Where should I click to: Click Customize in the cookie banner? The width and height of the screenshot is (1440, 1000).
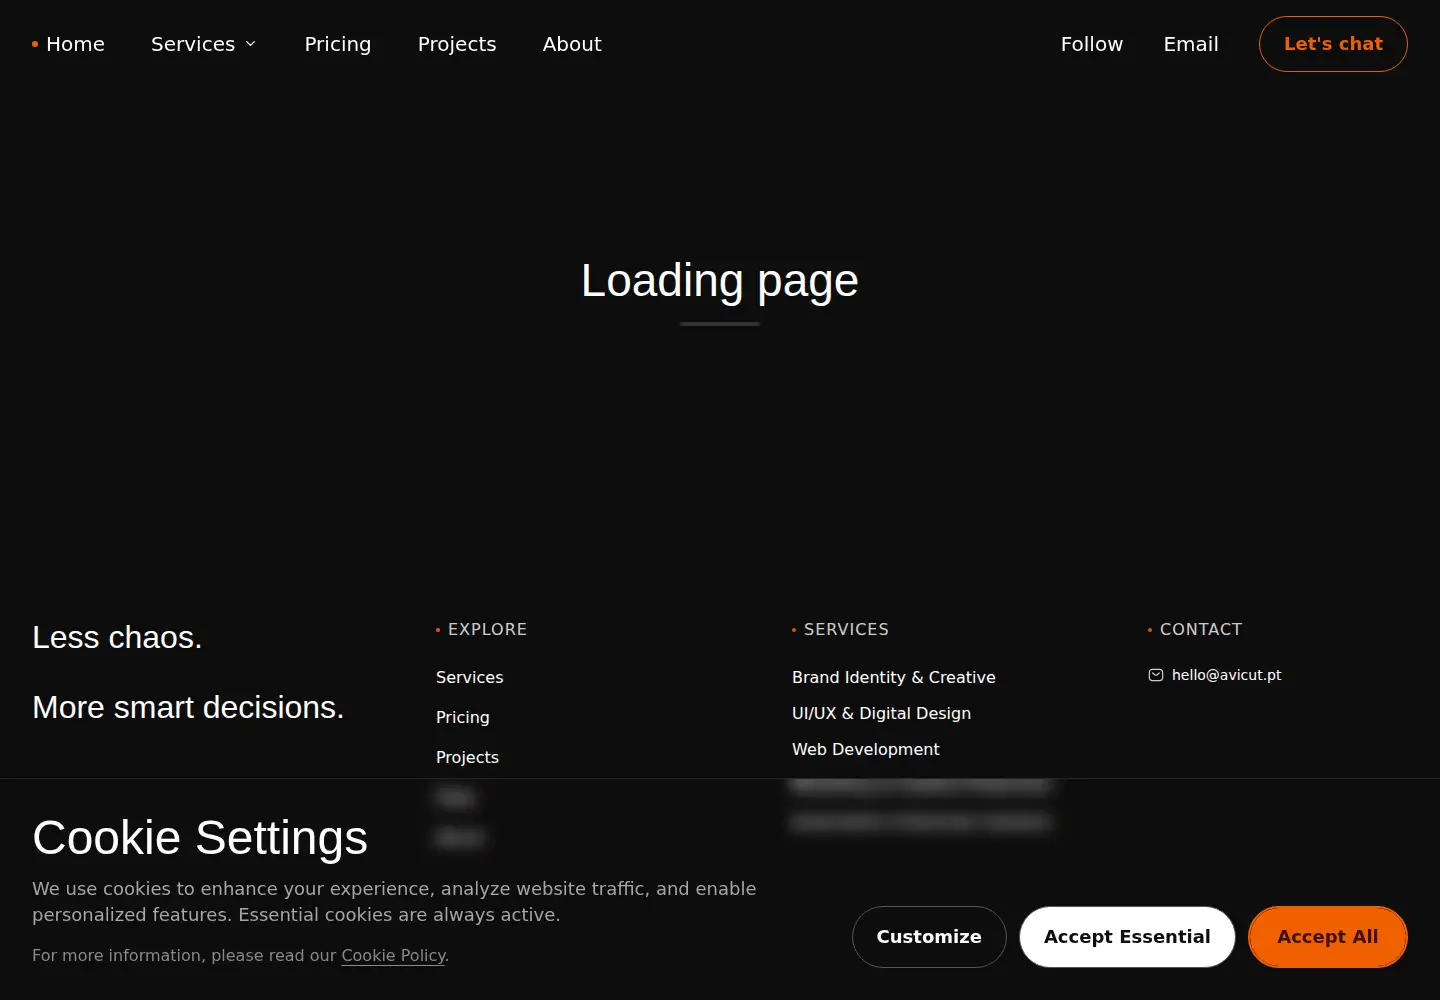(929, 937)
